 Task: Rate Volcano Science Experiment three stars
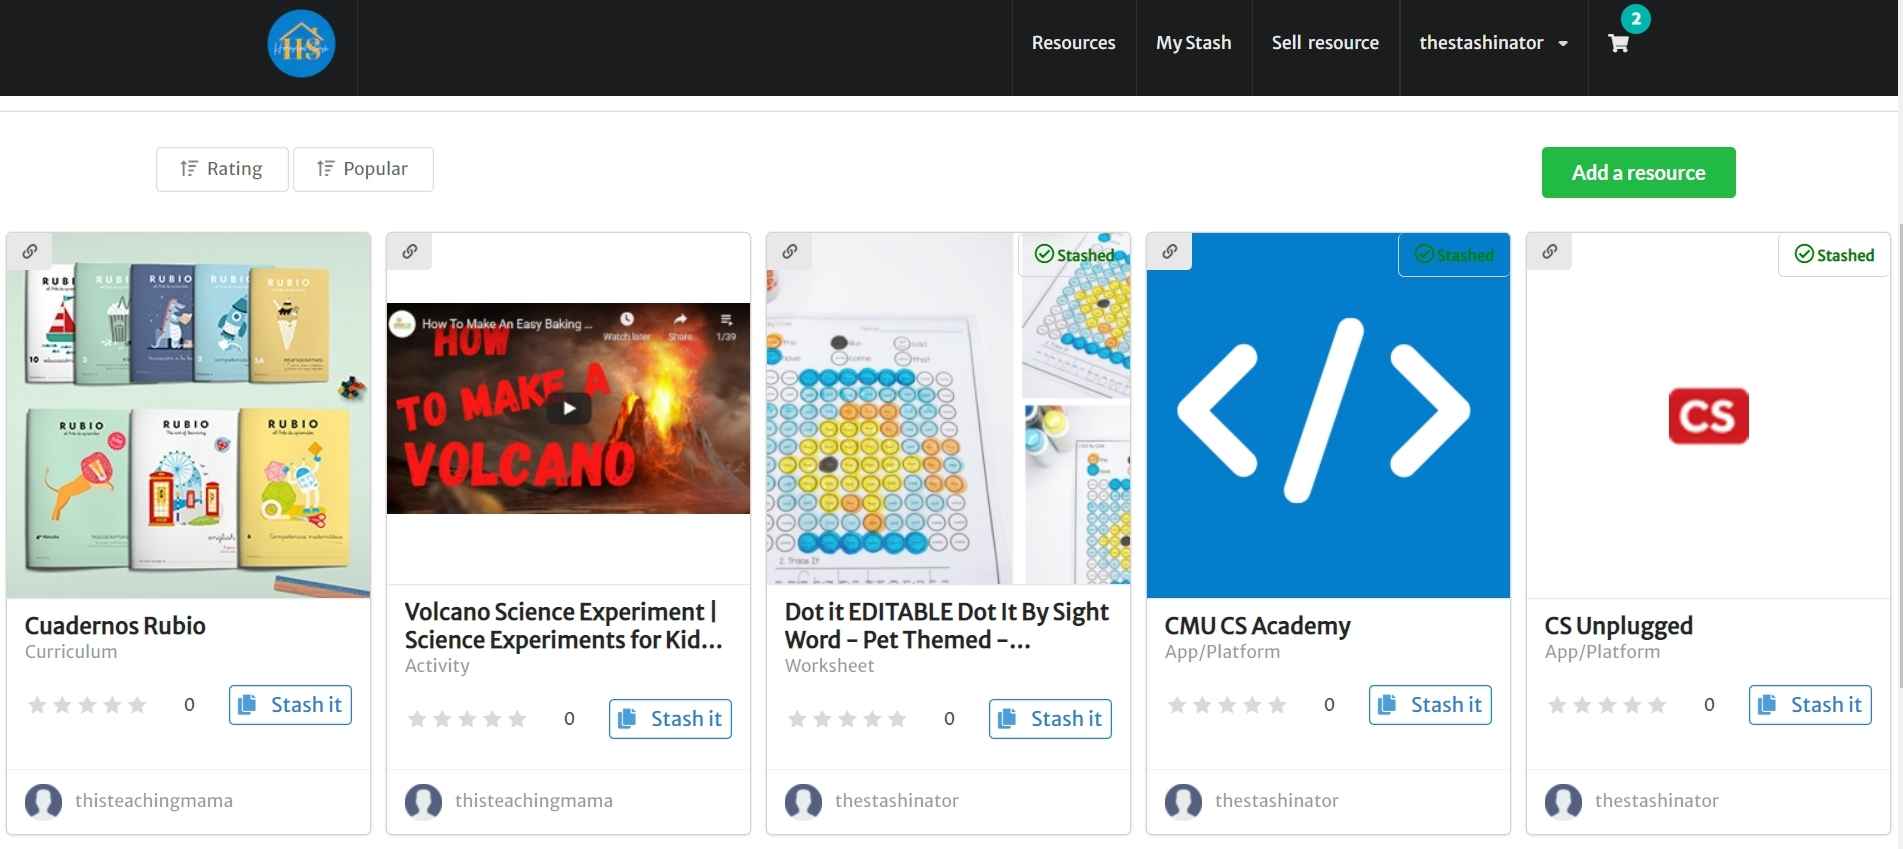pos(467,719)
